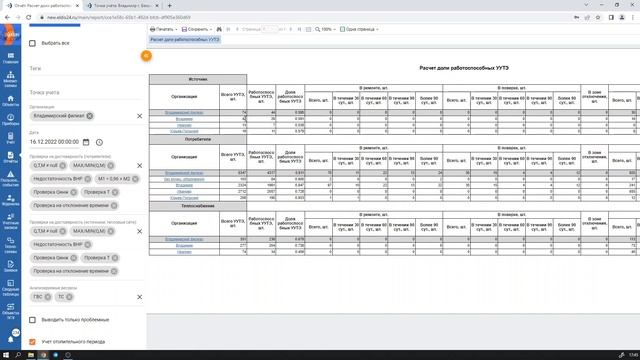640x360 pixels.
Task: Open the Печатать dropdown in the report toolbar
Action: (163, 29)
